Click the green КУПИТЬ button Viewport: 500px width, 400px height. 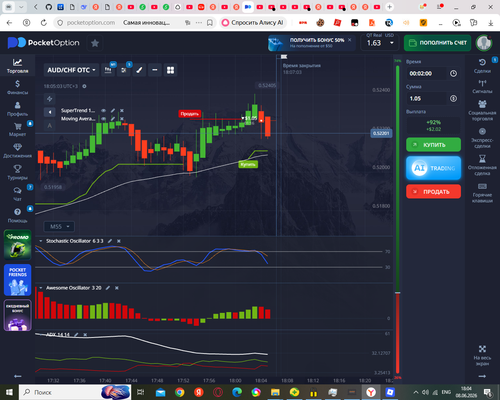[433, 145]
